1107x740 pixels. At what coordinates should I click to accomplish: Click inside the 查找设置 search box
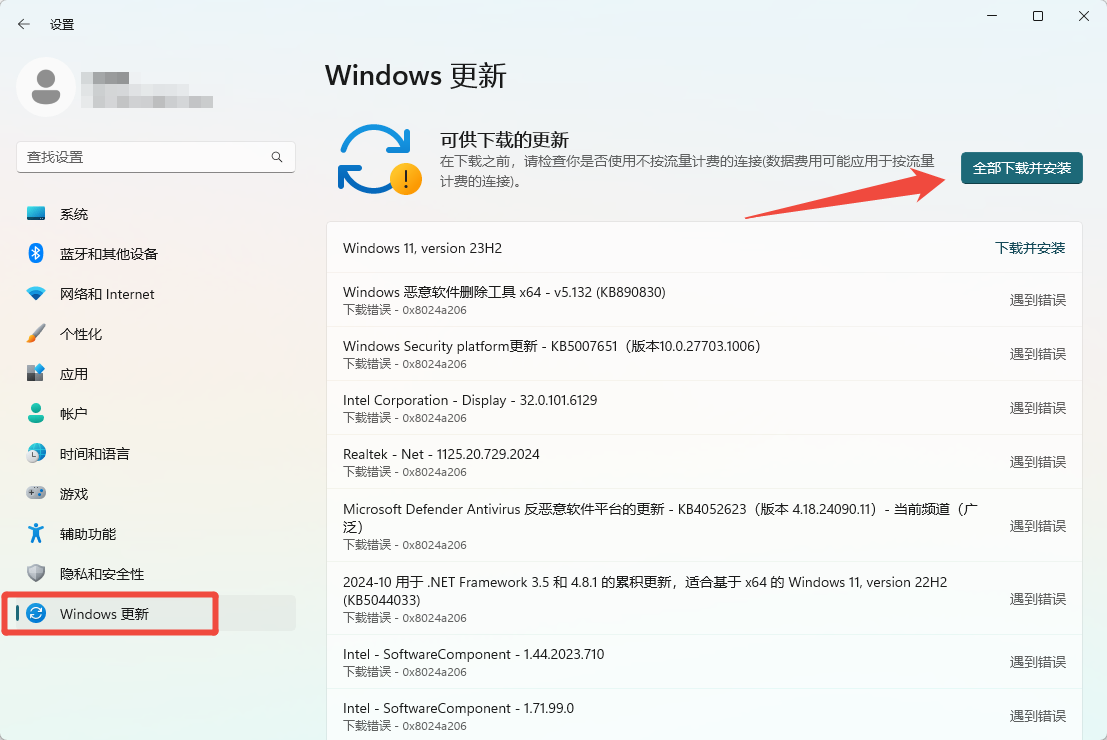tap(155, 157)
